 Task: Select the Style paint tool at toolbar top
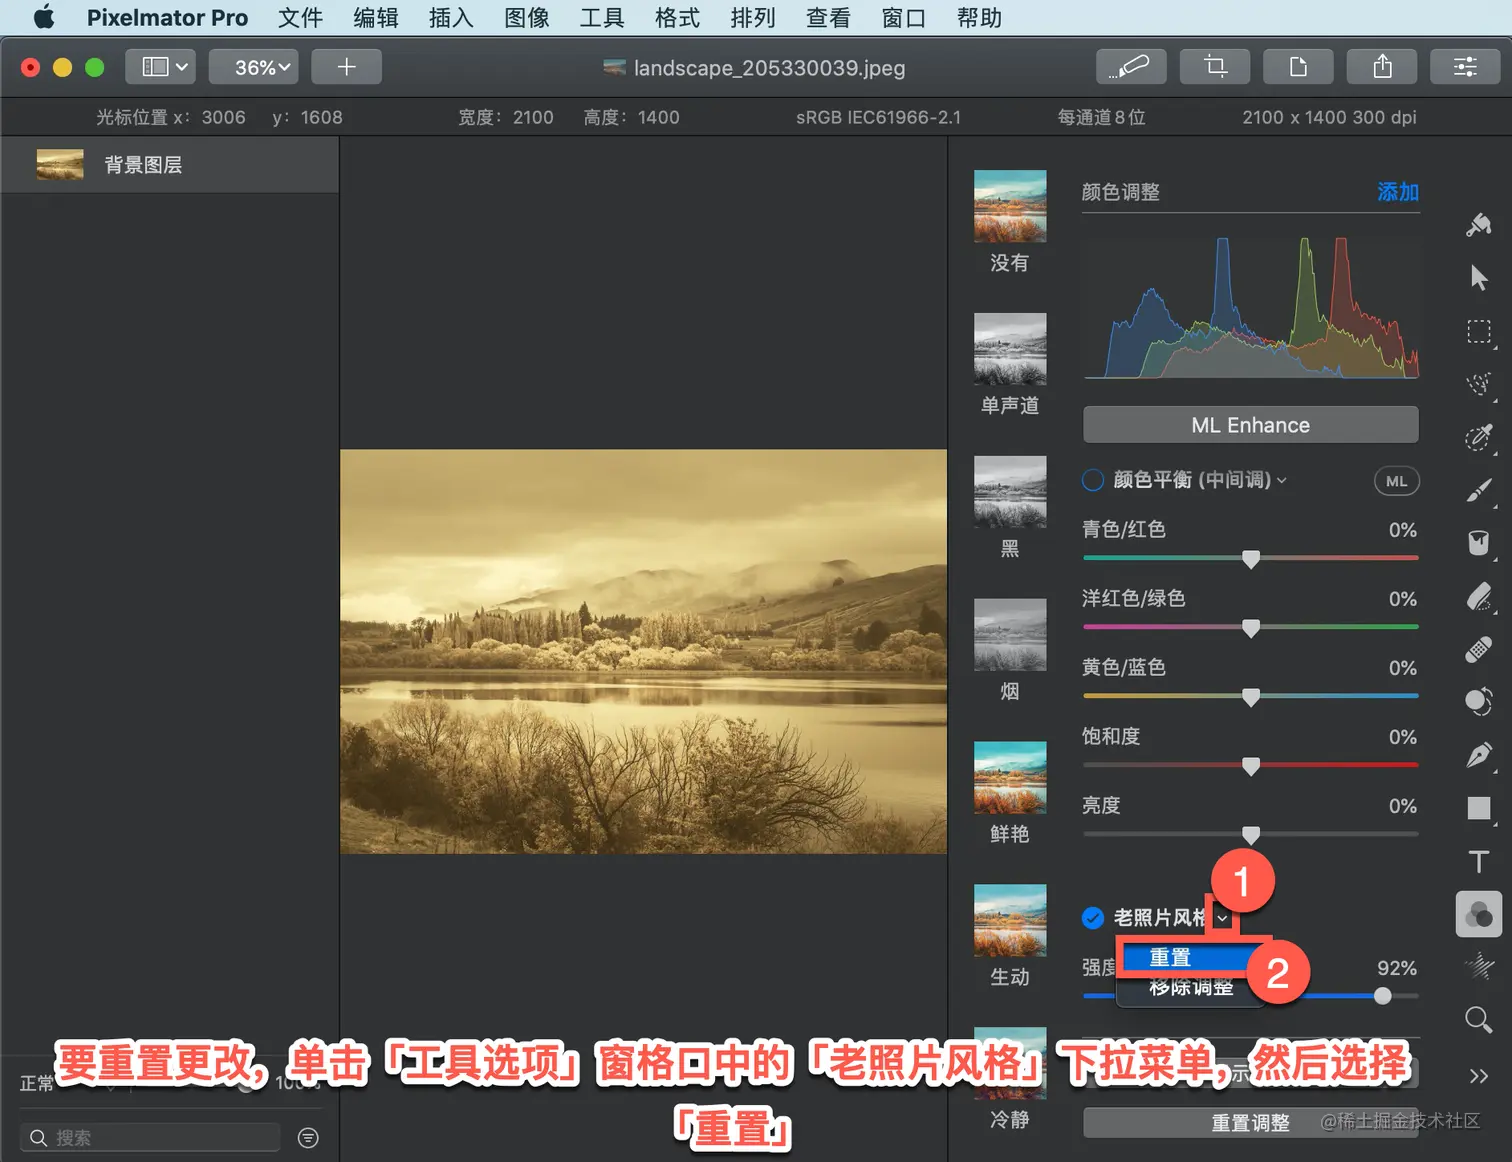1479,225
